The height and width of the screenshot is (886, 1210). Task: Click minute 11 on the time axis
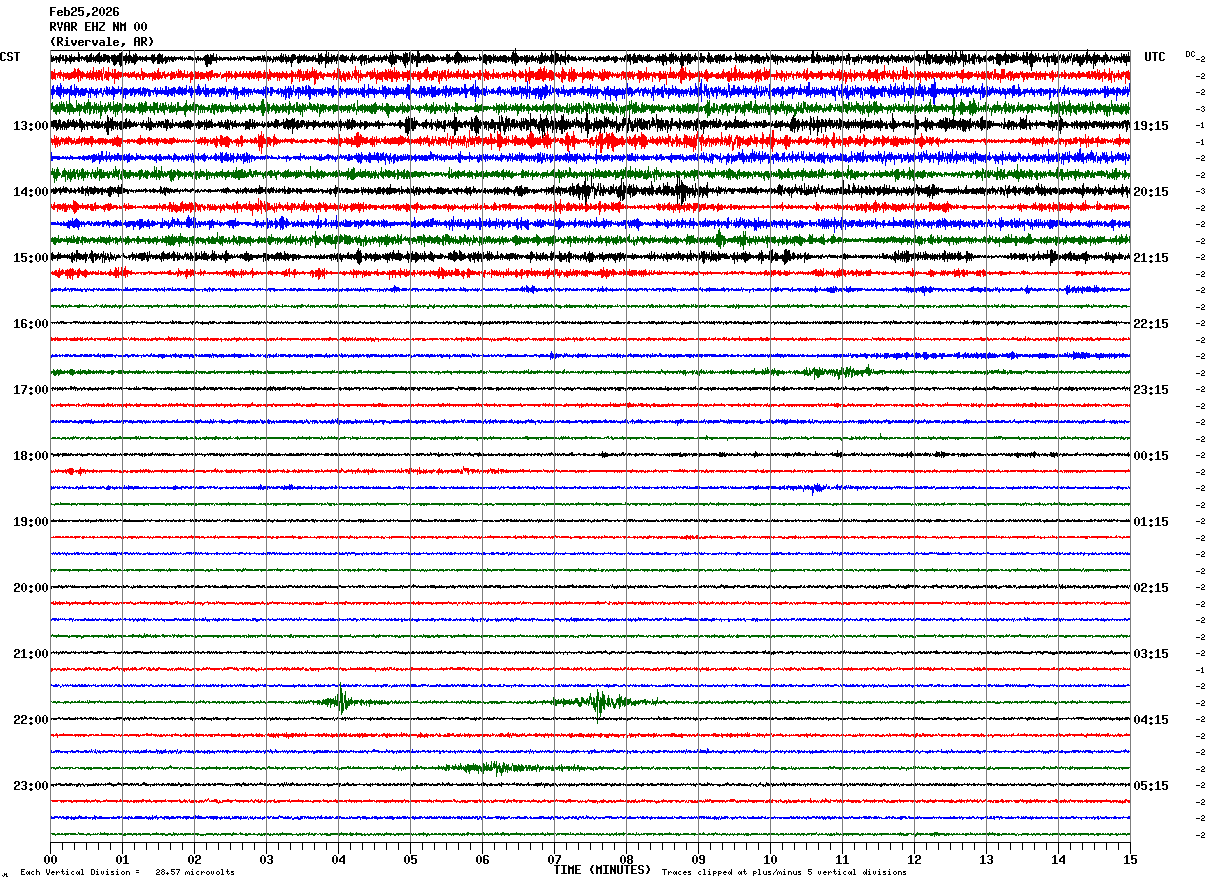tap(842, 859)
